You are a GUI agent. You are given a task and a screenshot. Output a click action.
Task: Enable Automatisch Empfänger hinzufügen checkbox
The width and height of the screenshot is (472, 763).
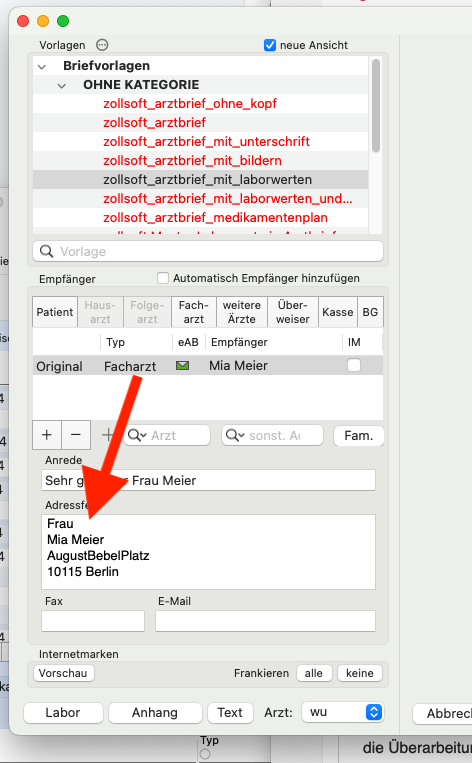pyautogui.click(x=163, y=278)
